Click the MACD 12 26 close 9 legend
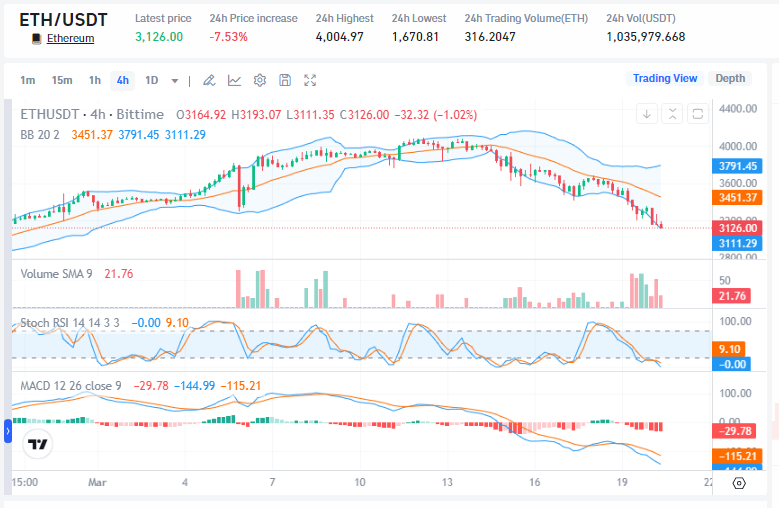Viewport: 779px width, 508px height. pos(71,385)
